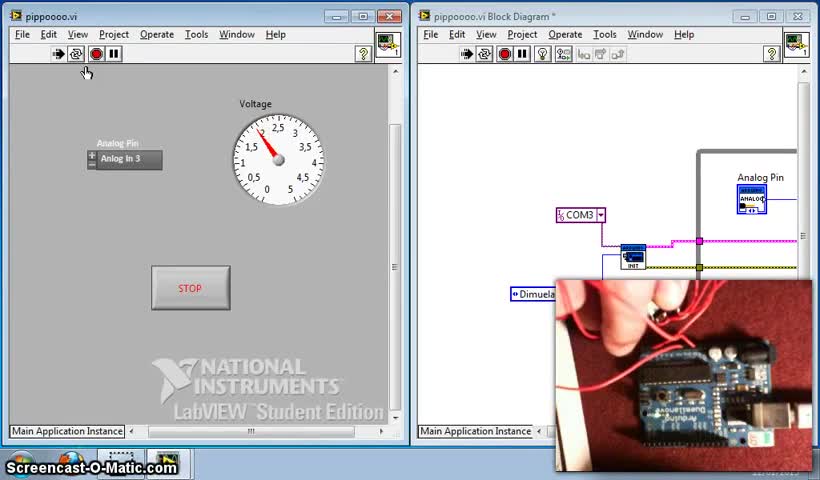Viewport: 820px width, 480px height.
Task: Click Run Continuously in front panel toolbar
Action: point(76,54)
